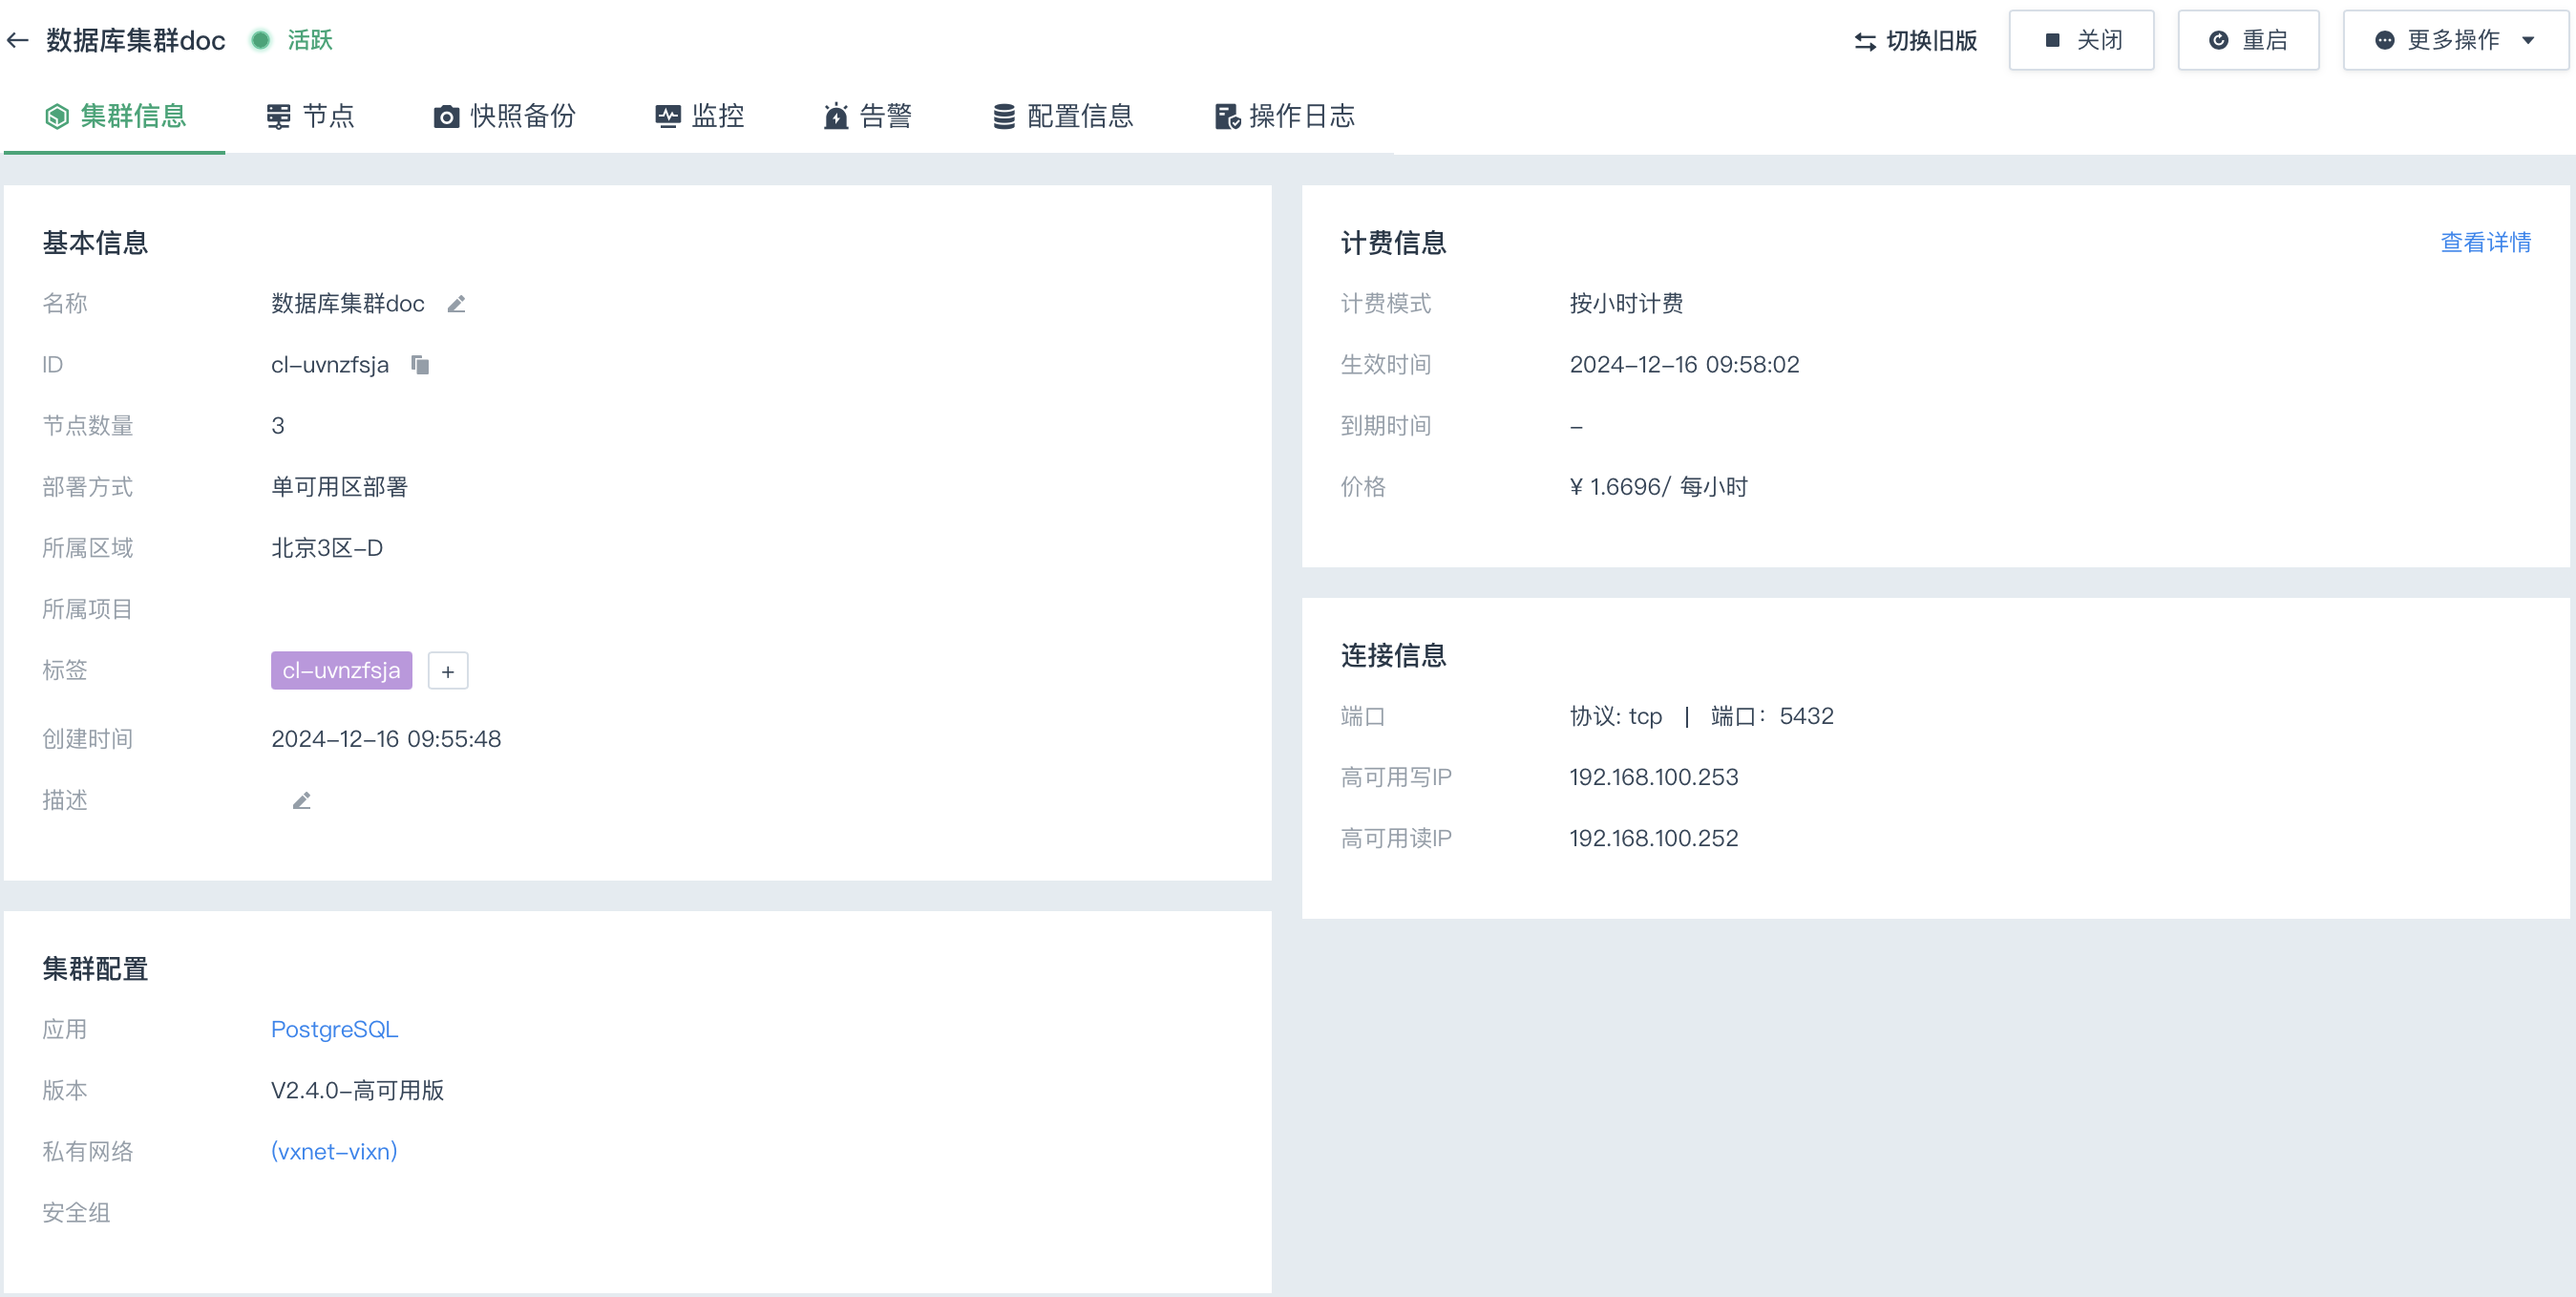Edit the cluster name with the pencil icon
The width and height of the screenshot is (2576, 1297).
click(456, 304)
